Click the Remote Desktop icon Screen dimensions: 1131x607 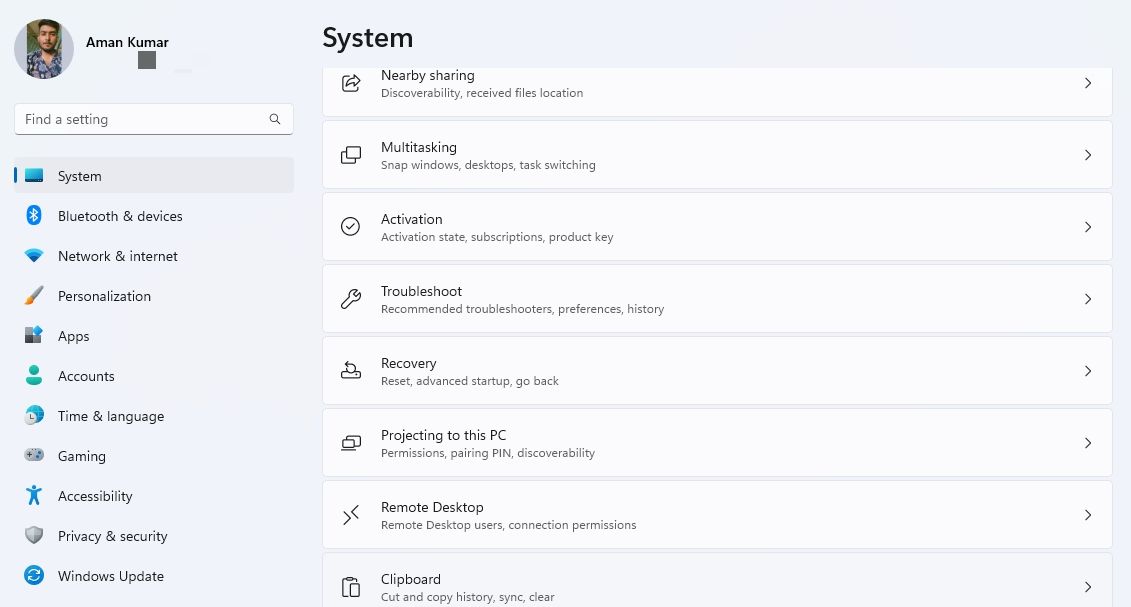click(x=351, y=515)
